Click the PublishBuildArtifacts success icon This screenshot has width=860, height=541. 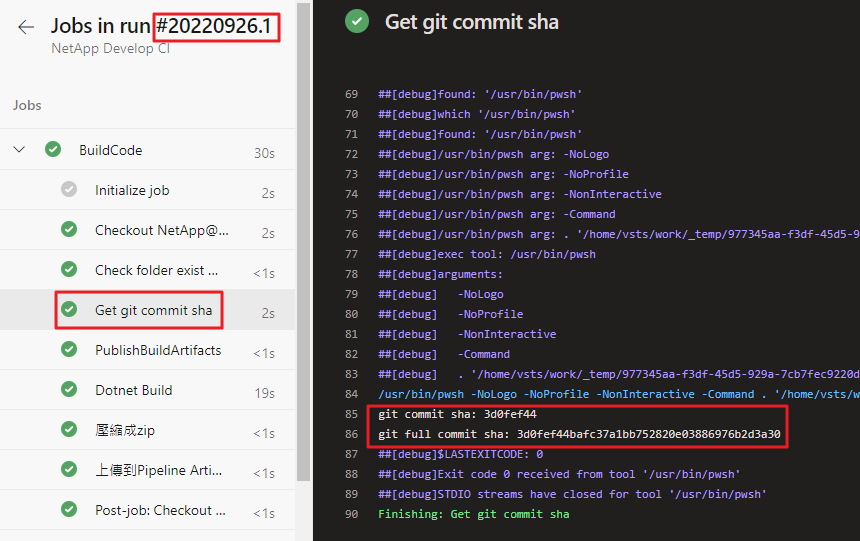tap(69, 350)
